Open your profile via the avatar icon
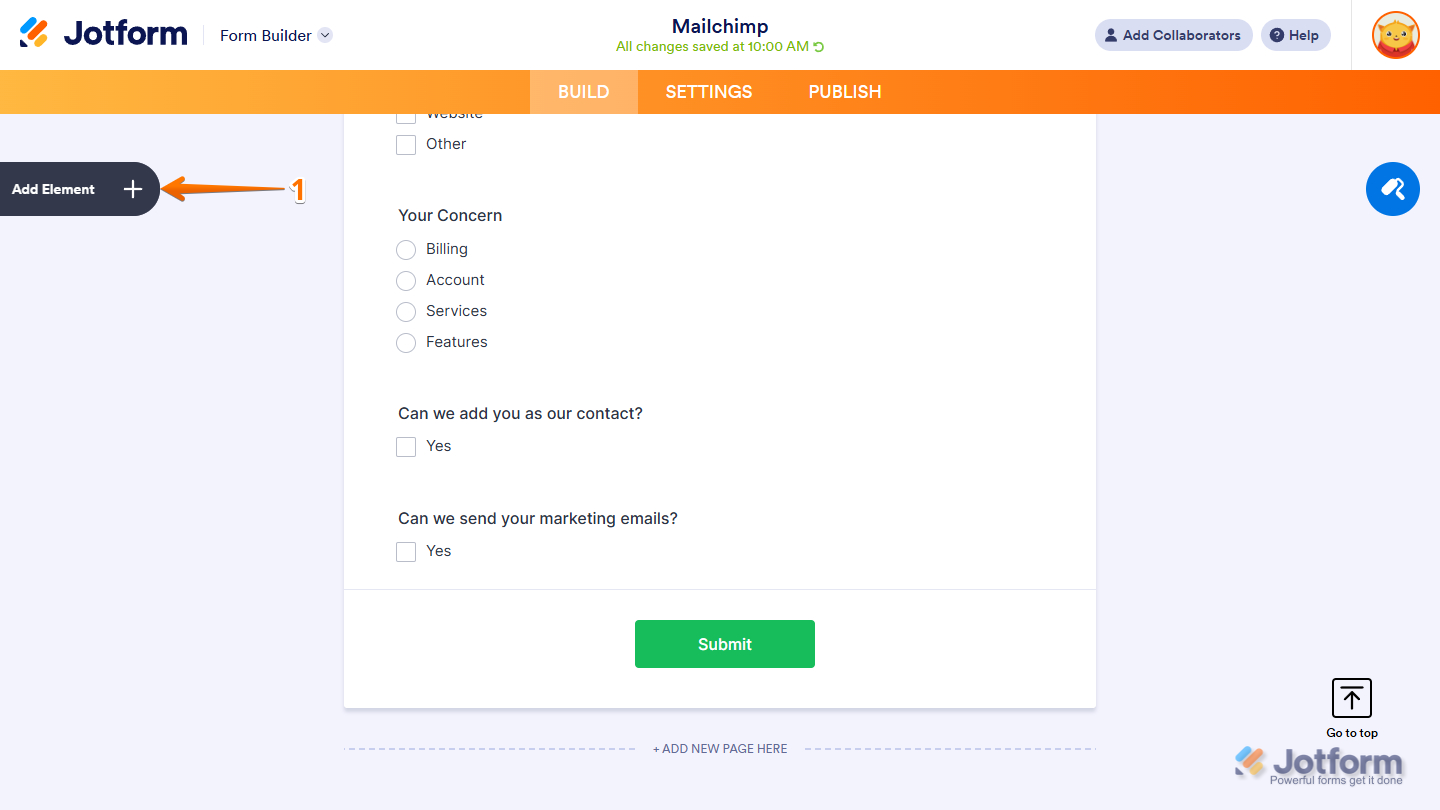 [1395, 35]
